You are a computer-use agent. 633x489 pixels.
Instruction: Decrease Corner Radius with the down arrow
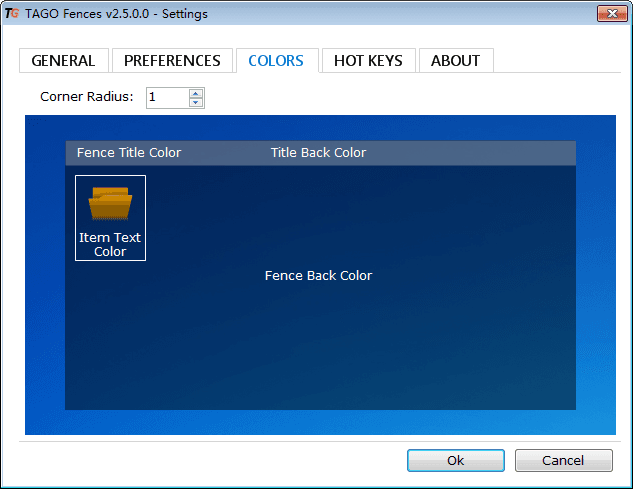pyautogui.click(x=196, y=102)
